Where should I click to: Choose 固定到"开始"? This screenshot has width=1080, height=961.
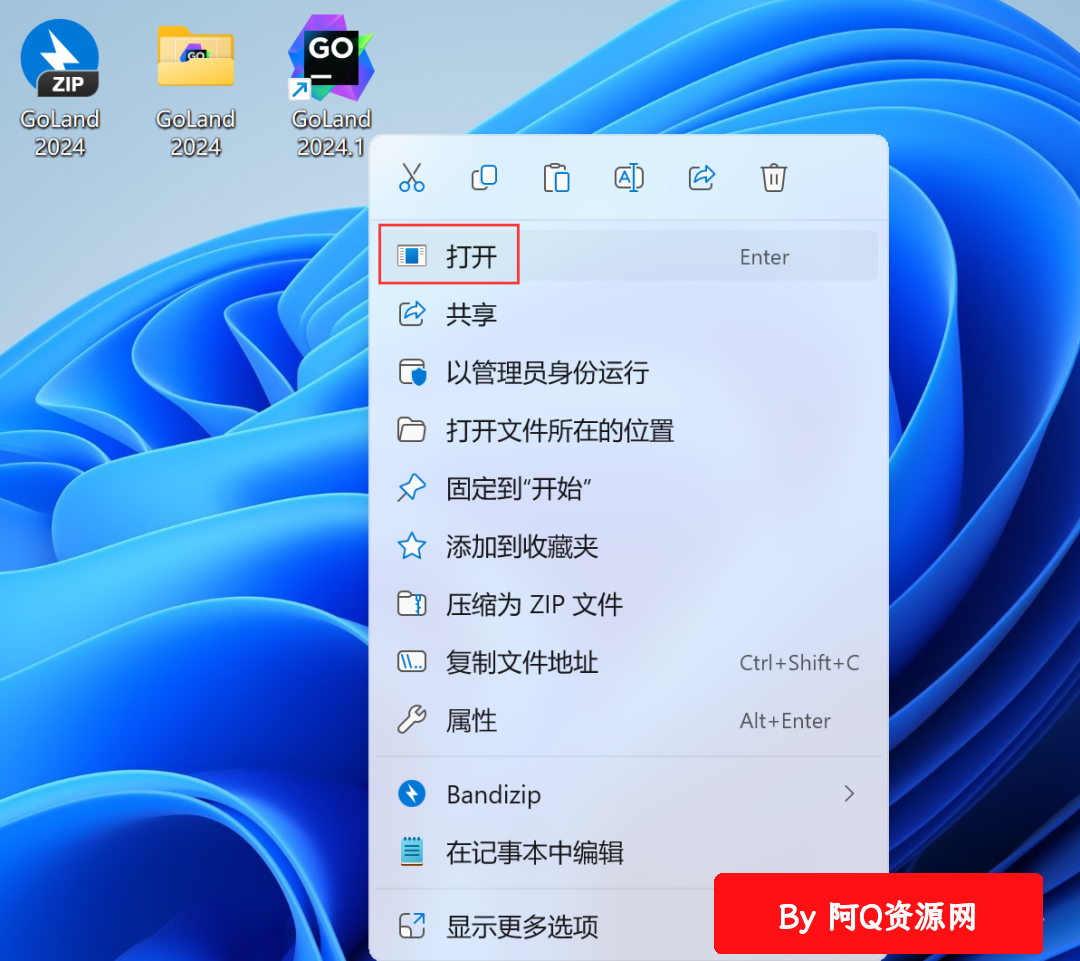(628, 488)
